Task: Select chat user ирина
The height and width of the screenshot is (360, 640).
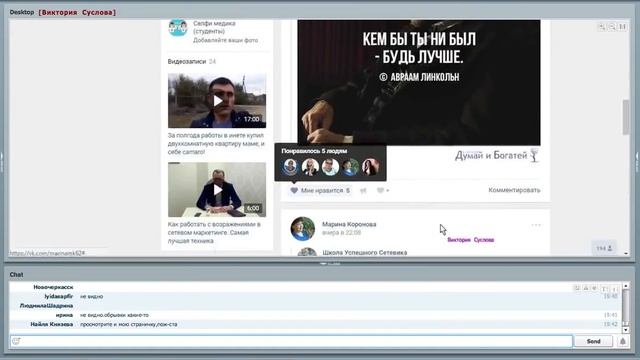Action: pos(64,315)
